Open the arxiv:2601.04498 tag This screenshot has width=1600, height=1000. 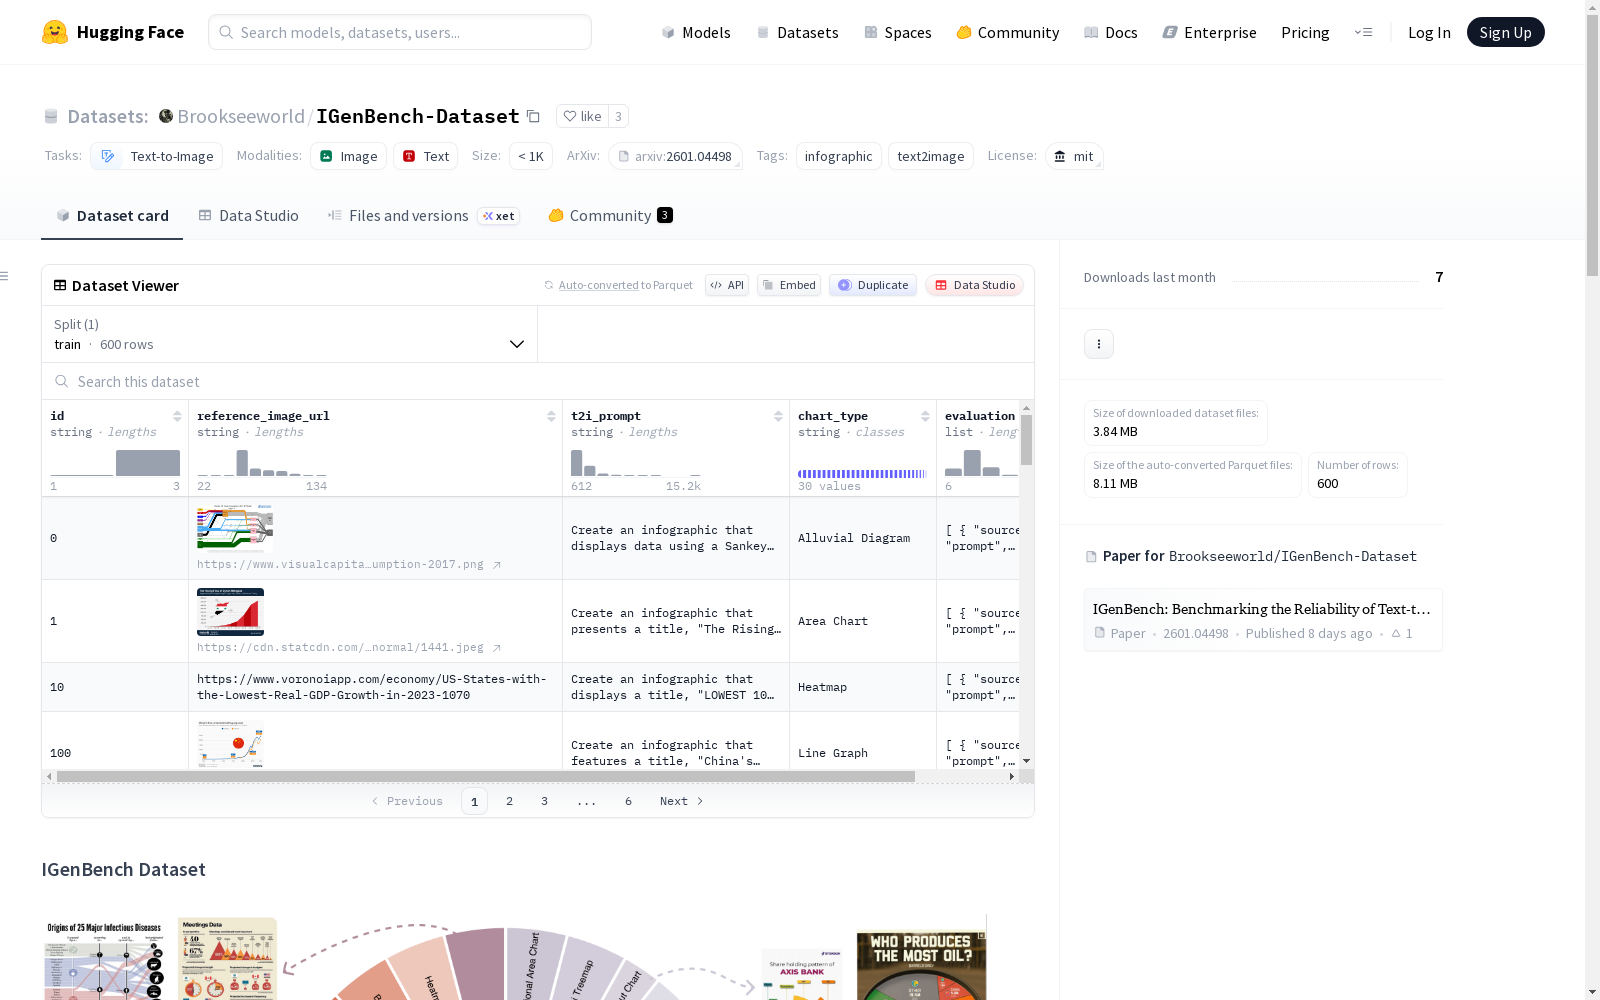[x=675, y=156]
